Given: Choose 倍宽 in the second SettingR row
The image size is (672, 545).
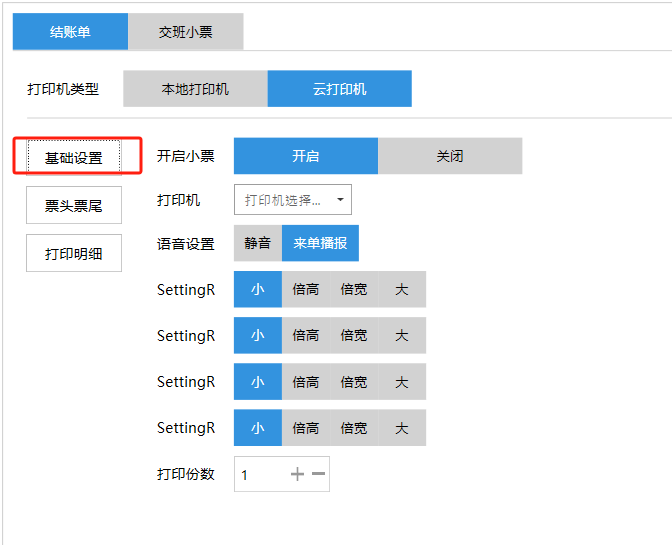Looking at the screenshot, I should pyautogui.click(x=354, y=336).
